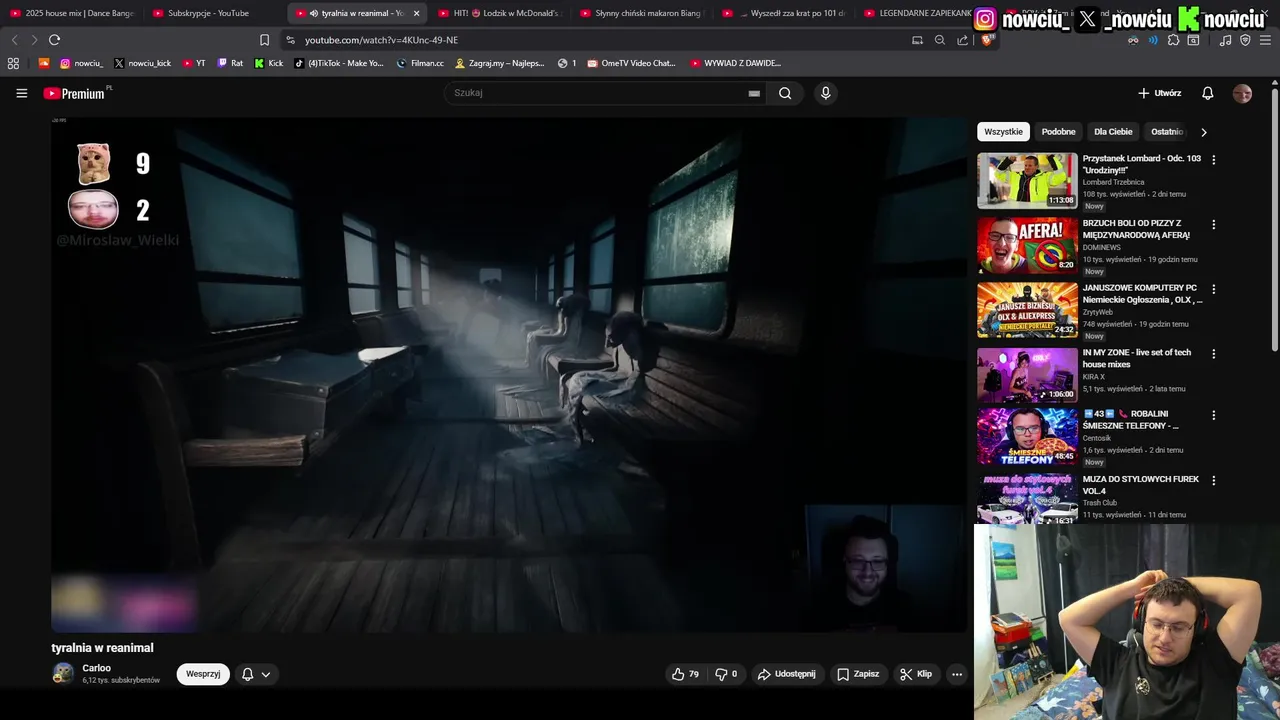1280x720 pixels.
Task: Show more filter chips with right arrow
Action: tap(1203, 132)
